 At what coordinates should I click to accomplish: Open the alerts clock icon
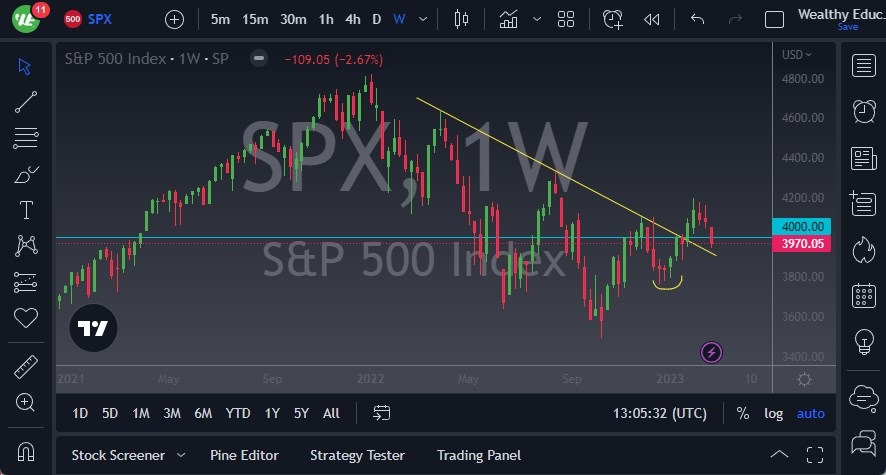pyautogui.click(x=862, y=111)
